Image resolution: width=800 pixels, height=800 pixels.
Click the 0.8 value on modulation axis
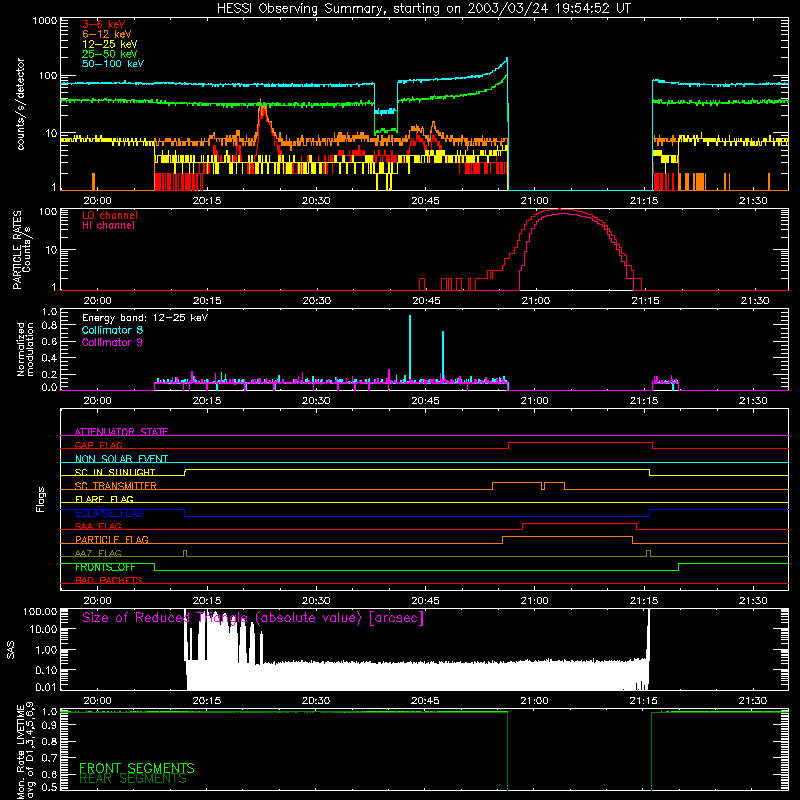click(x=49, y=326)
